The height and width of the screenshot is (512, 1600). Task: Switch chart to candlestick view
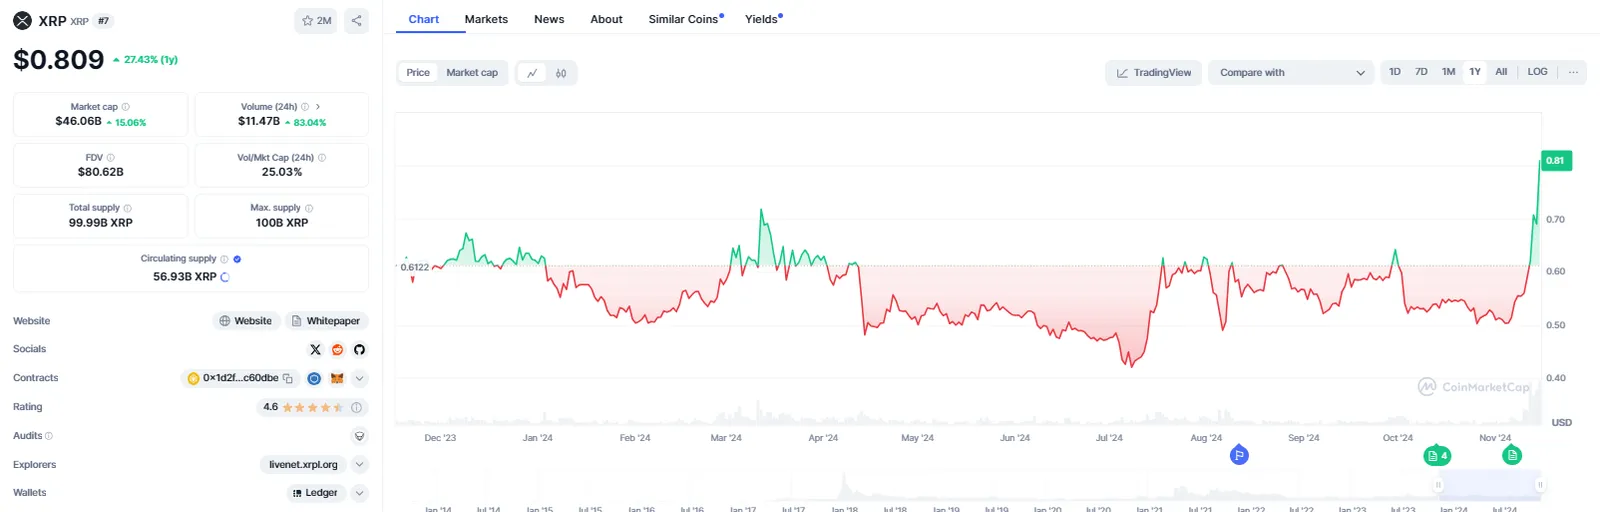coord(561,73)
